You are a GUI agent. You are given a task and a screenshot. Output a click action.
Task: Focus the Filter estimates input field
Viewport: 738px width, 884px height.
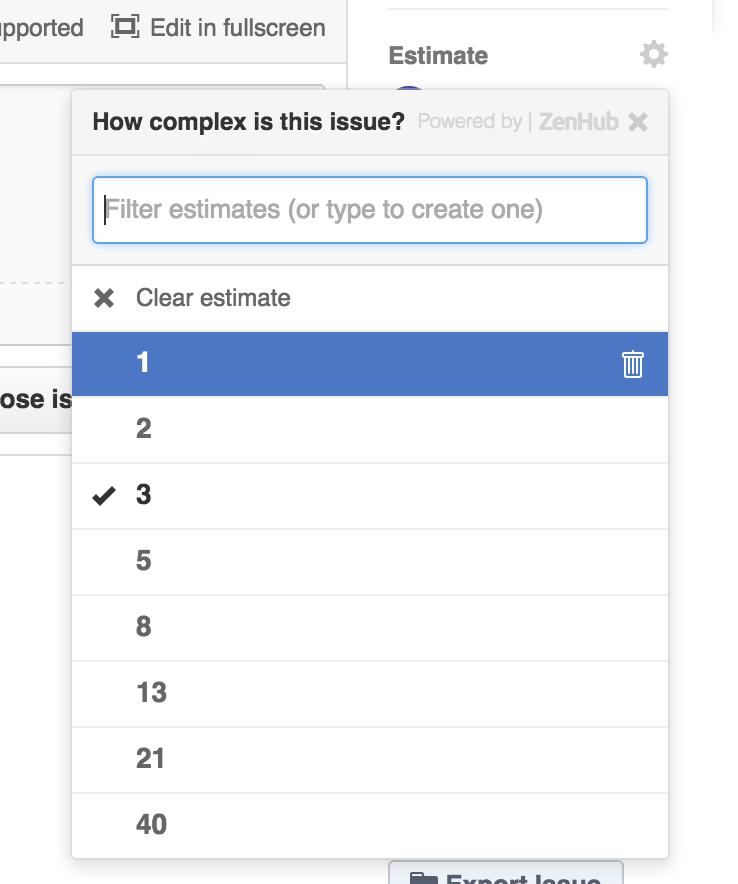tap(370, 210)
